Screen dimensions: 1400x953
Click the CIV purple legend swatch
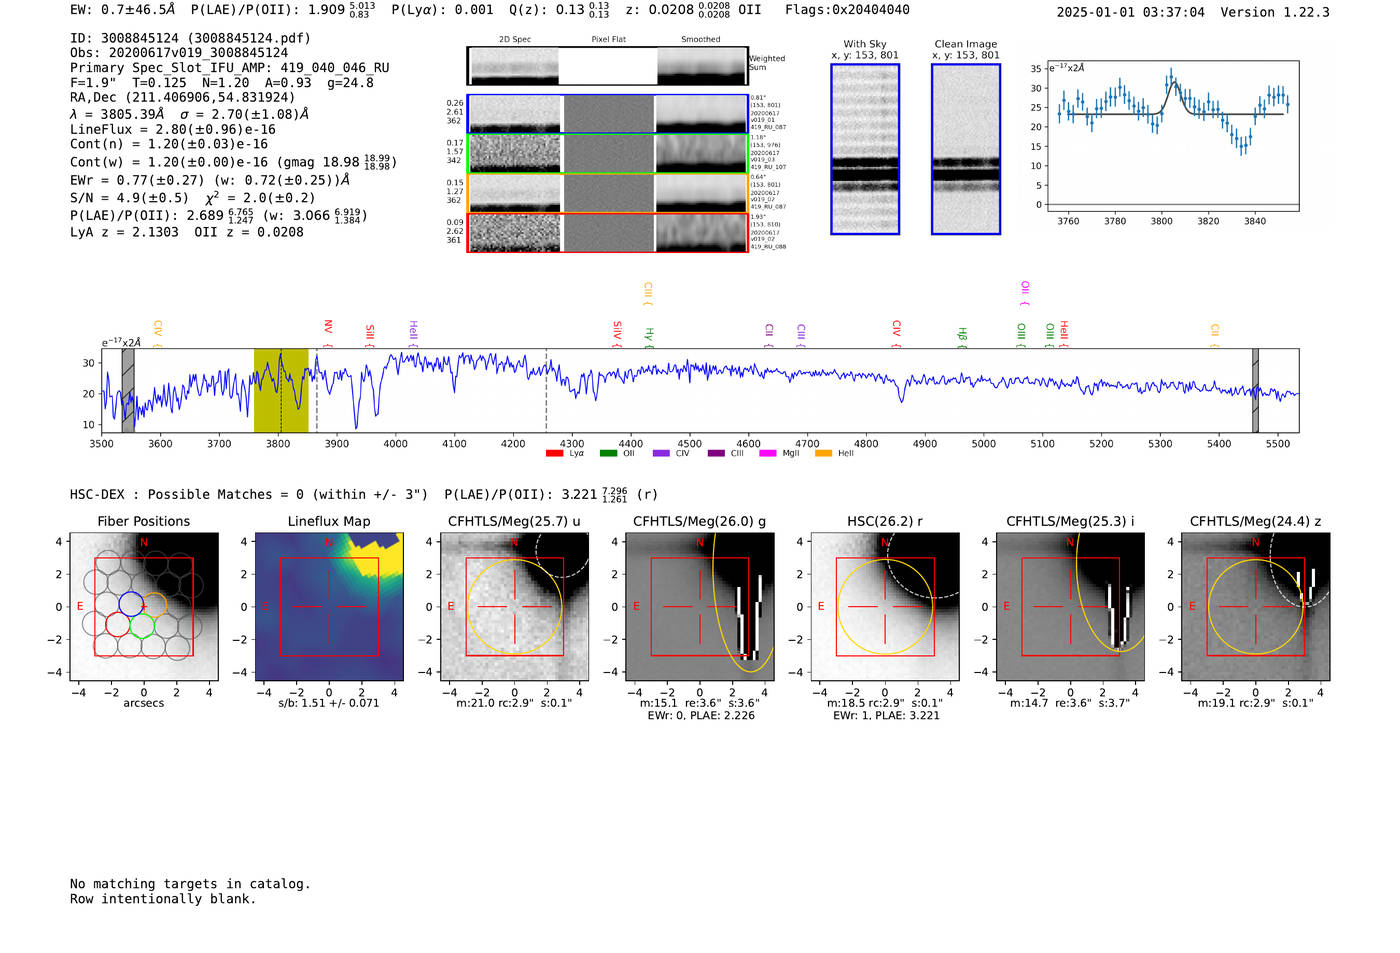(661, 454)
